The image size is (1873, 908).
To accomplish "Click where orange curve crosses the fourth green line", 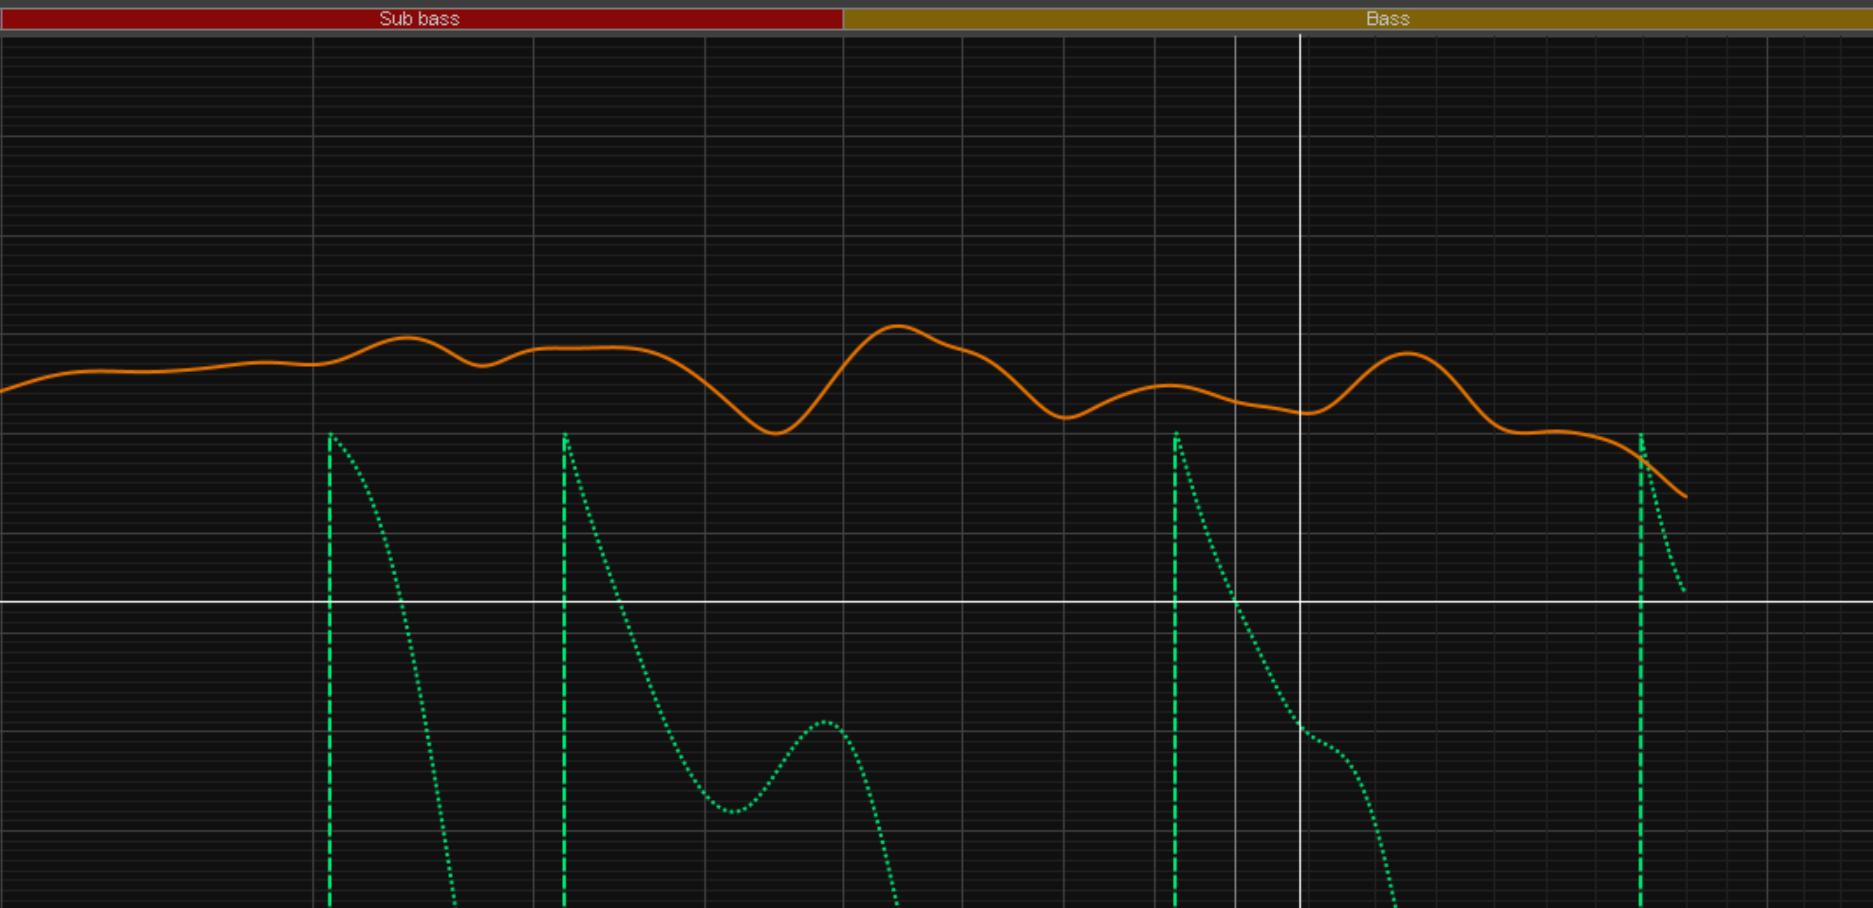I will (x=1641, y=458).
